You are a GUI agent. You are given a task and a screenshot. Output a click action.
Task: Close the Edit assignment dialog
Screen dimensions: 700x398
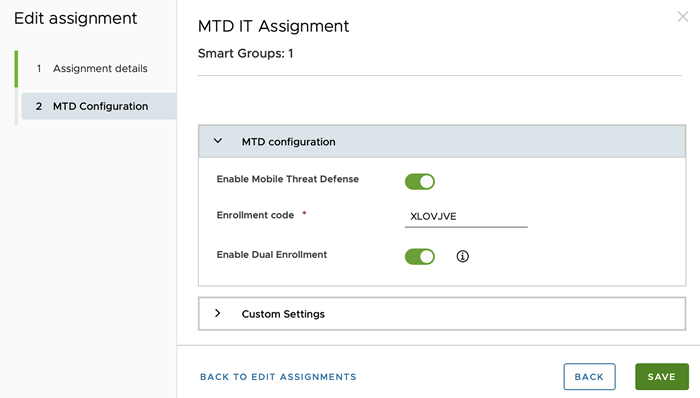click(x=683, y=17)
